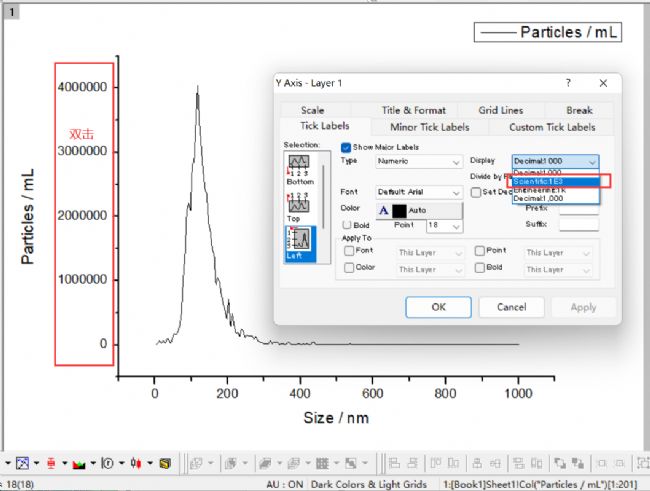Select the Left axis icon in Selection list
Image resolution: width=650 pixels, height=491 pixels.
[x=299, y=240]
